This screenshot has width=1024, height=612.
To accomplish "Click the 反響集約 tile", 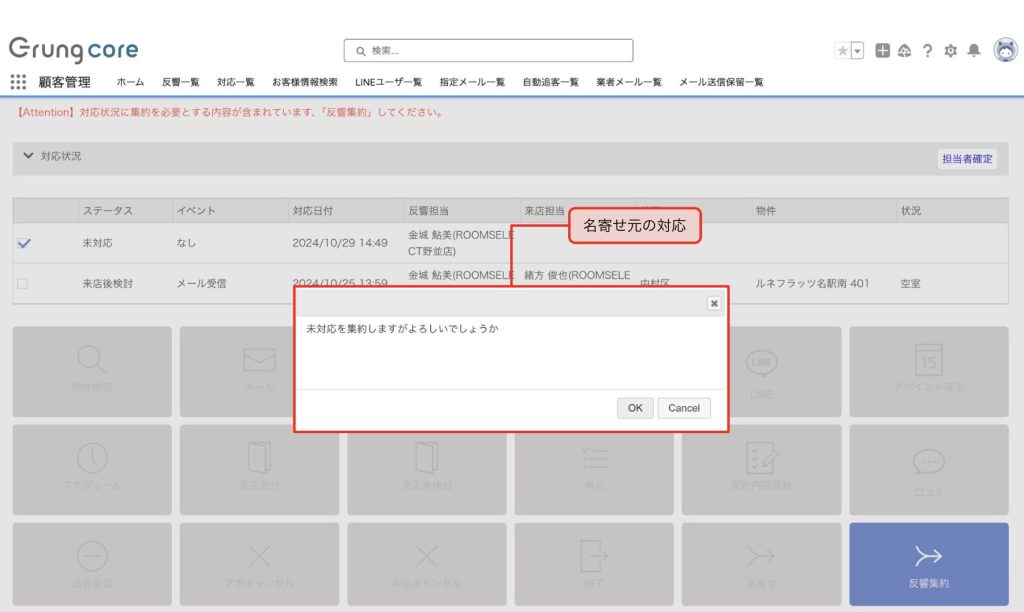I will point(928,565).
